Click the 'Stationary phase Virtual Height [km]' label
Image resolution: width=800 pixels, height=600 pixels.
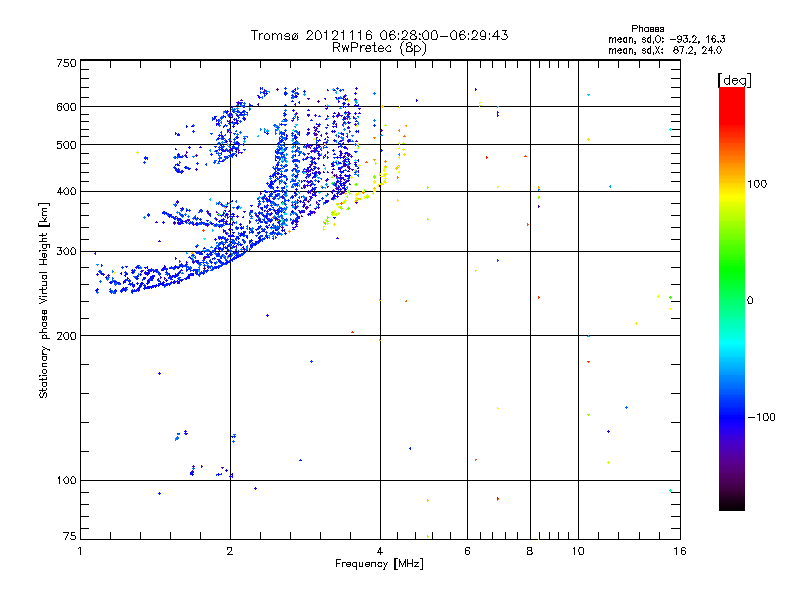pyautogui.click(x=44, y=300)
